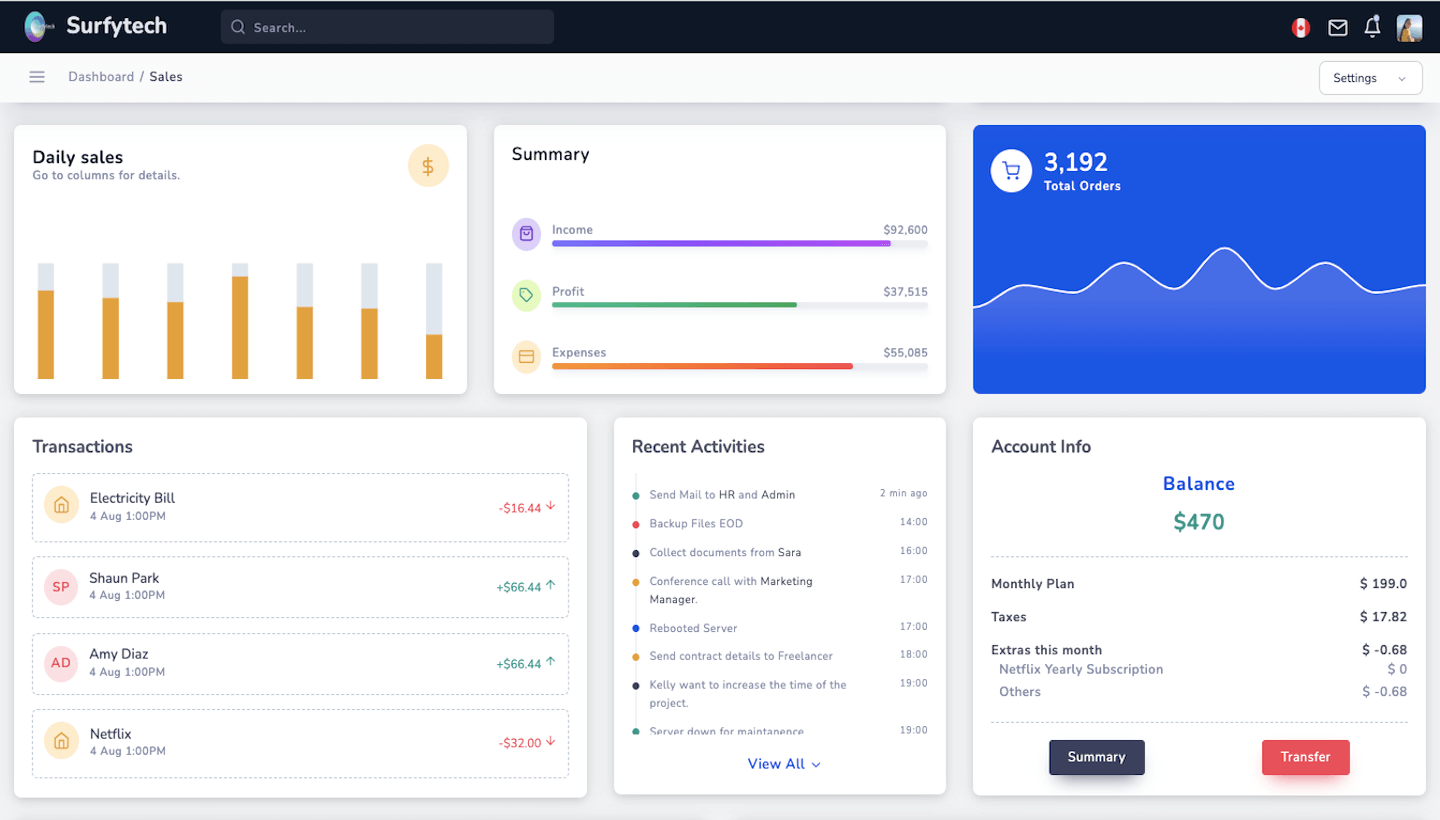This screenshot has height=820, width=1440.
Task: Click the Summary button in Account Info
Action: 1096,757
